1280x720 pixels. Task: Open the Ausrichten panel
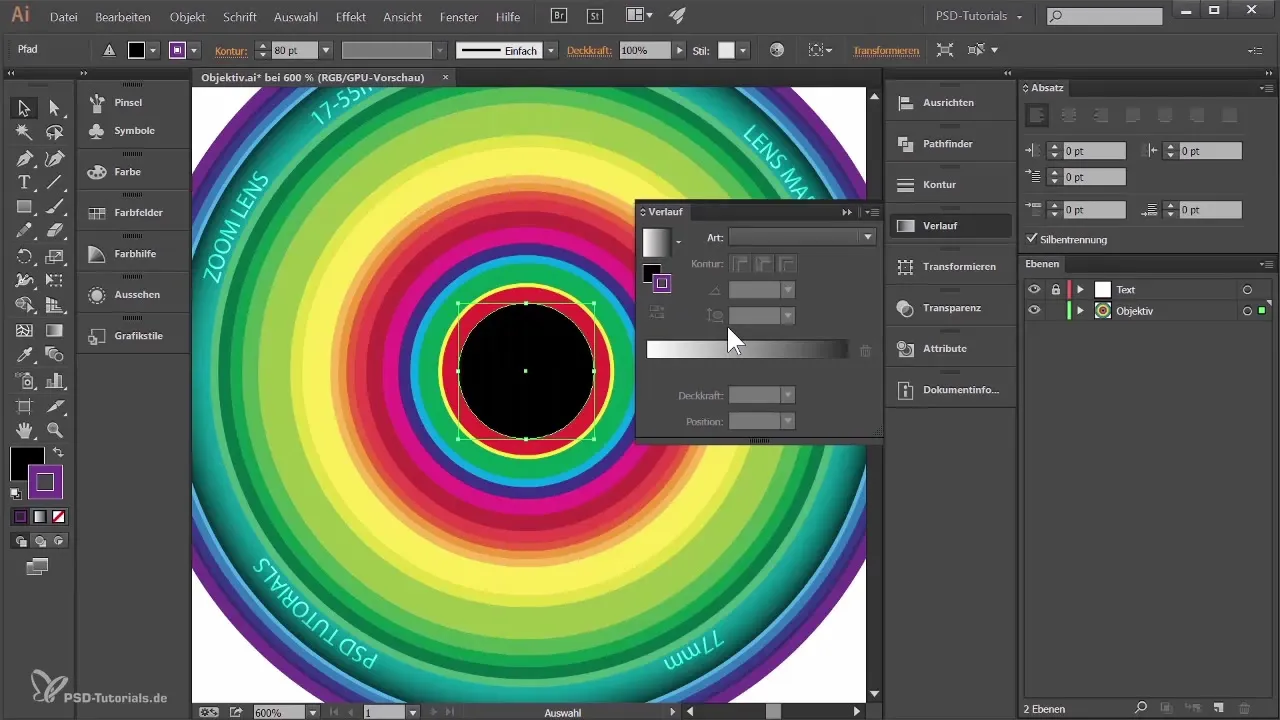[947, 103]
